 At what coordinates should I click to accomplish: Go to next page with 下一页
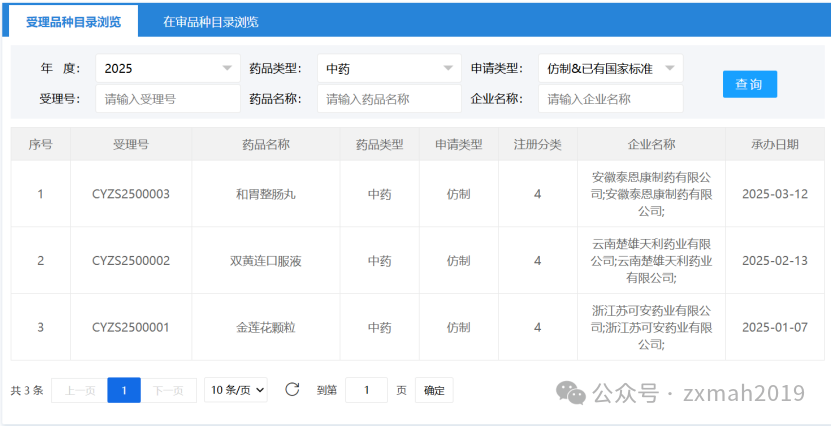[169, 390]
